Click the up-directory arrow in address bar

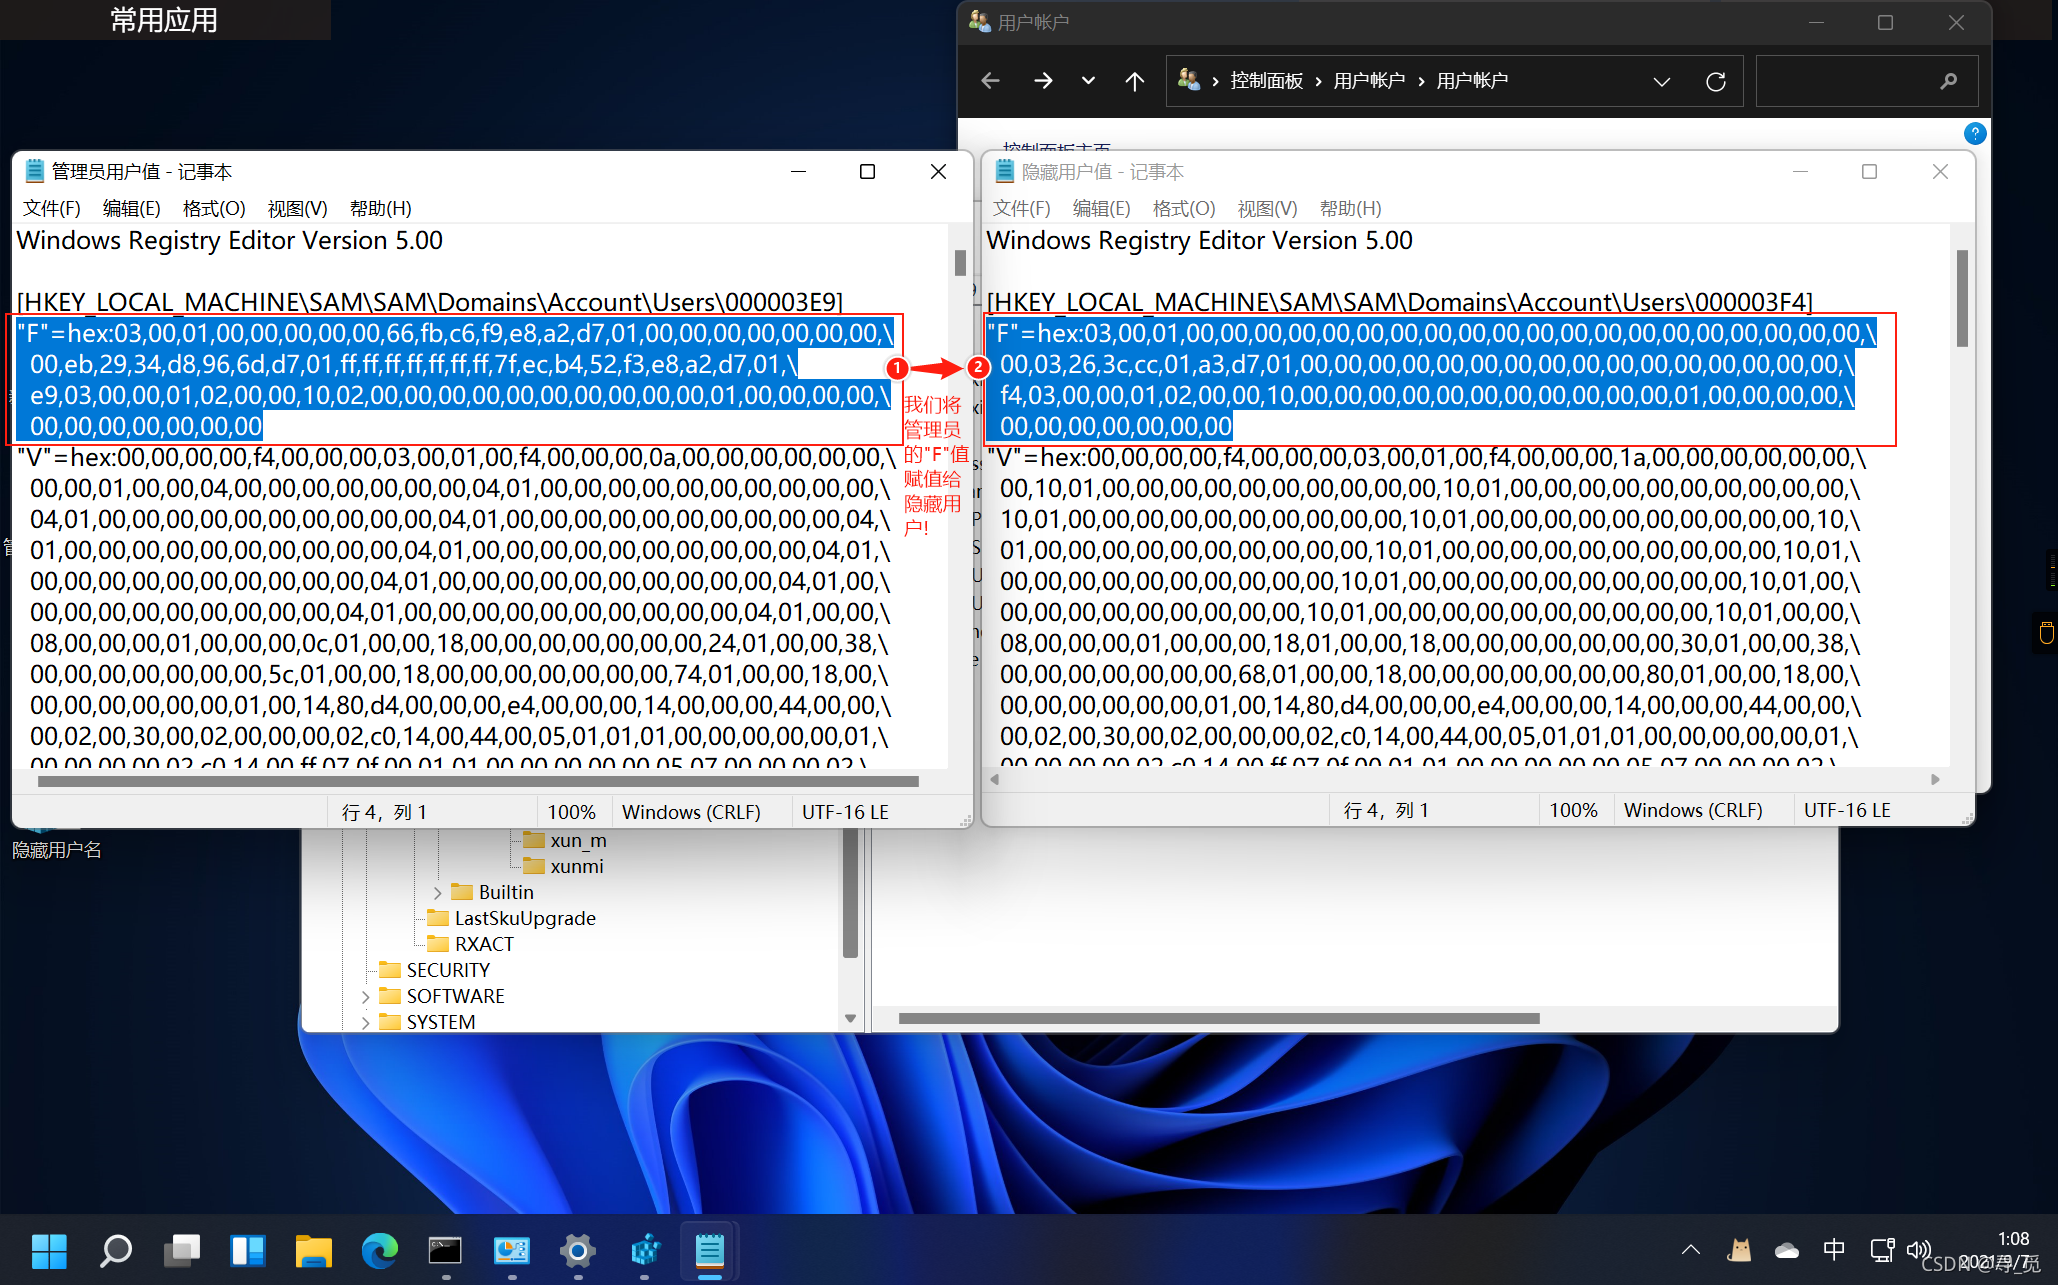1134,81
